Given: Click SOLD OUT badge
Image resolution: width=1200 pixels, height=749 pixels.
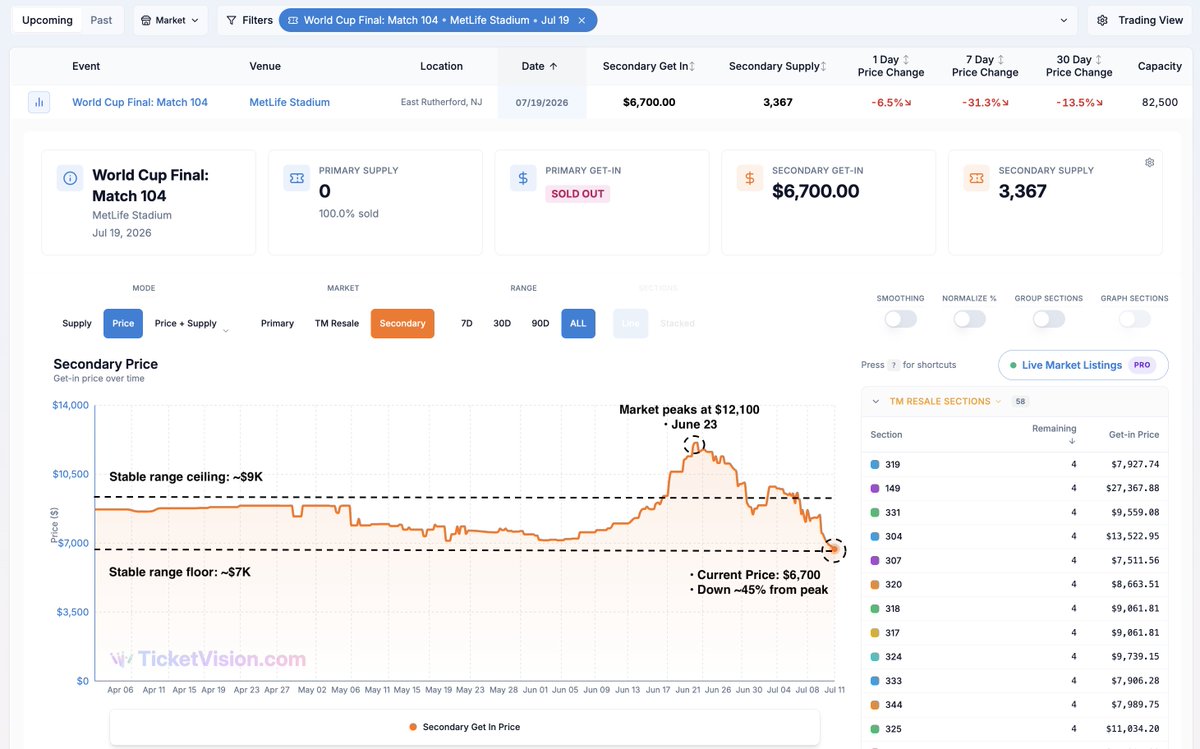Looking at the screenshot, I should (x=578, y=194).
